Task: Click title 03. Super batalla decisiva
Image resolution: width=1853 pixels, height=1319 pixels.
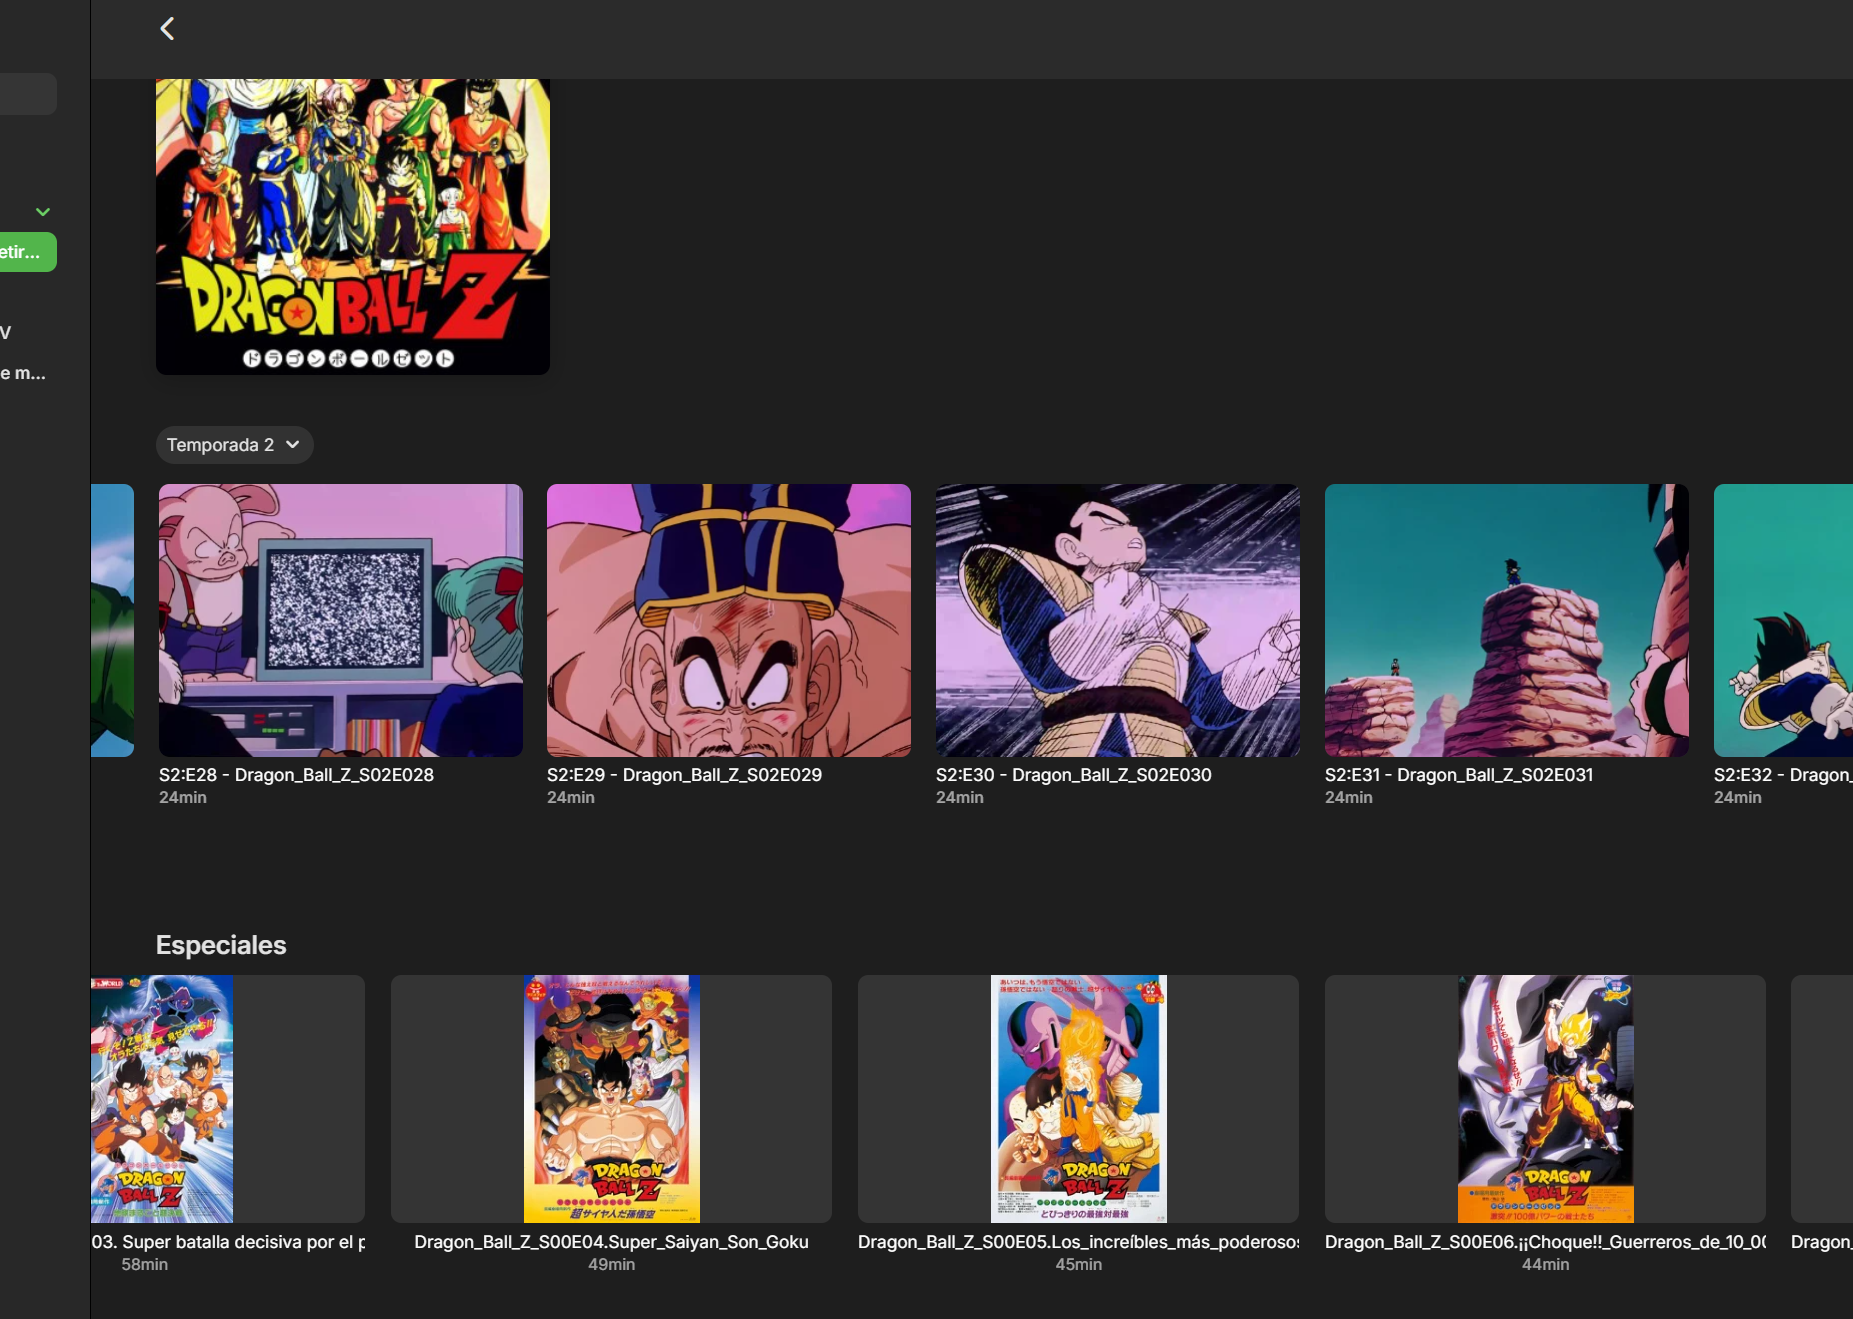Action: [228, 1242]
